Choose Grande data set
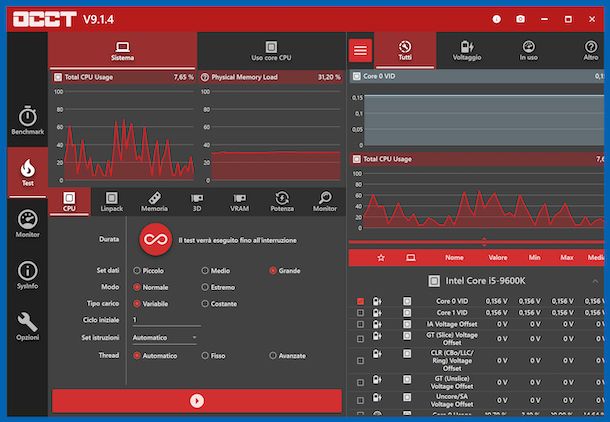 (x=285, y=270)
